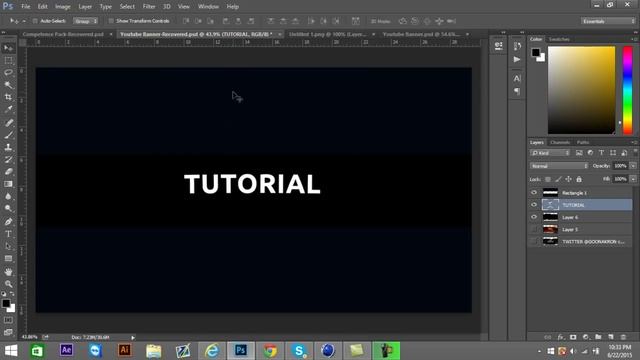Toggle pixel layer filter
The height and width of the screenshot is (360, 640).
(579, 153)
